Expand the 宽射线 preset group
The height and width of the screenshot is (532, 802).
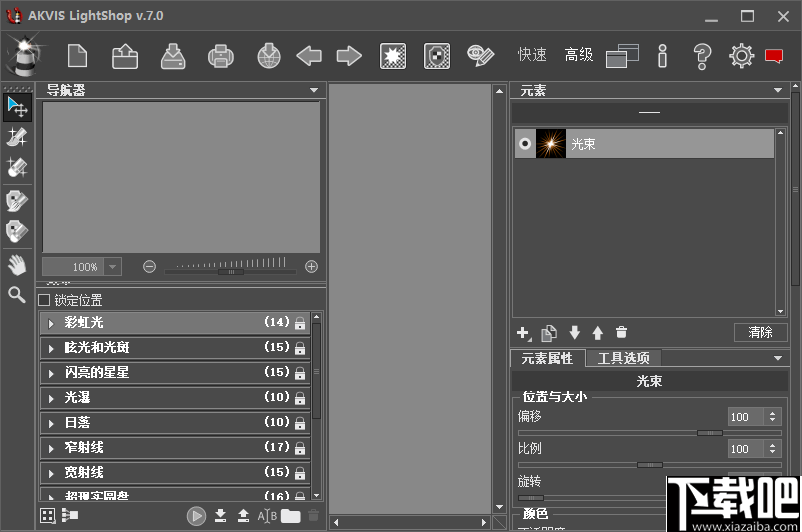pyautogui.click(x=51, y=474)
